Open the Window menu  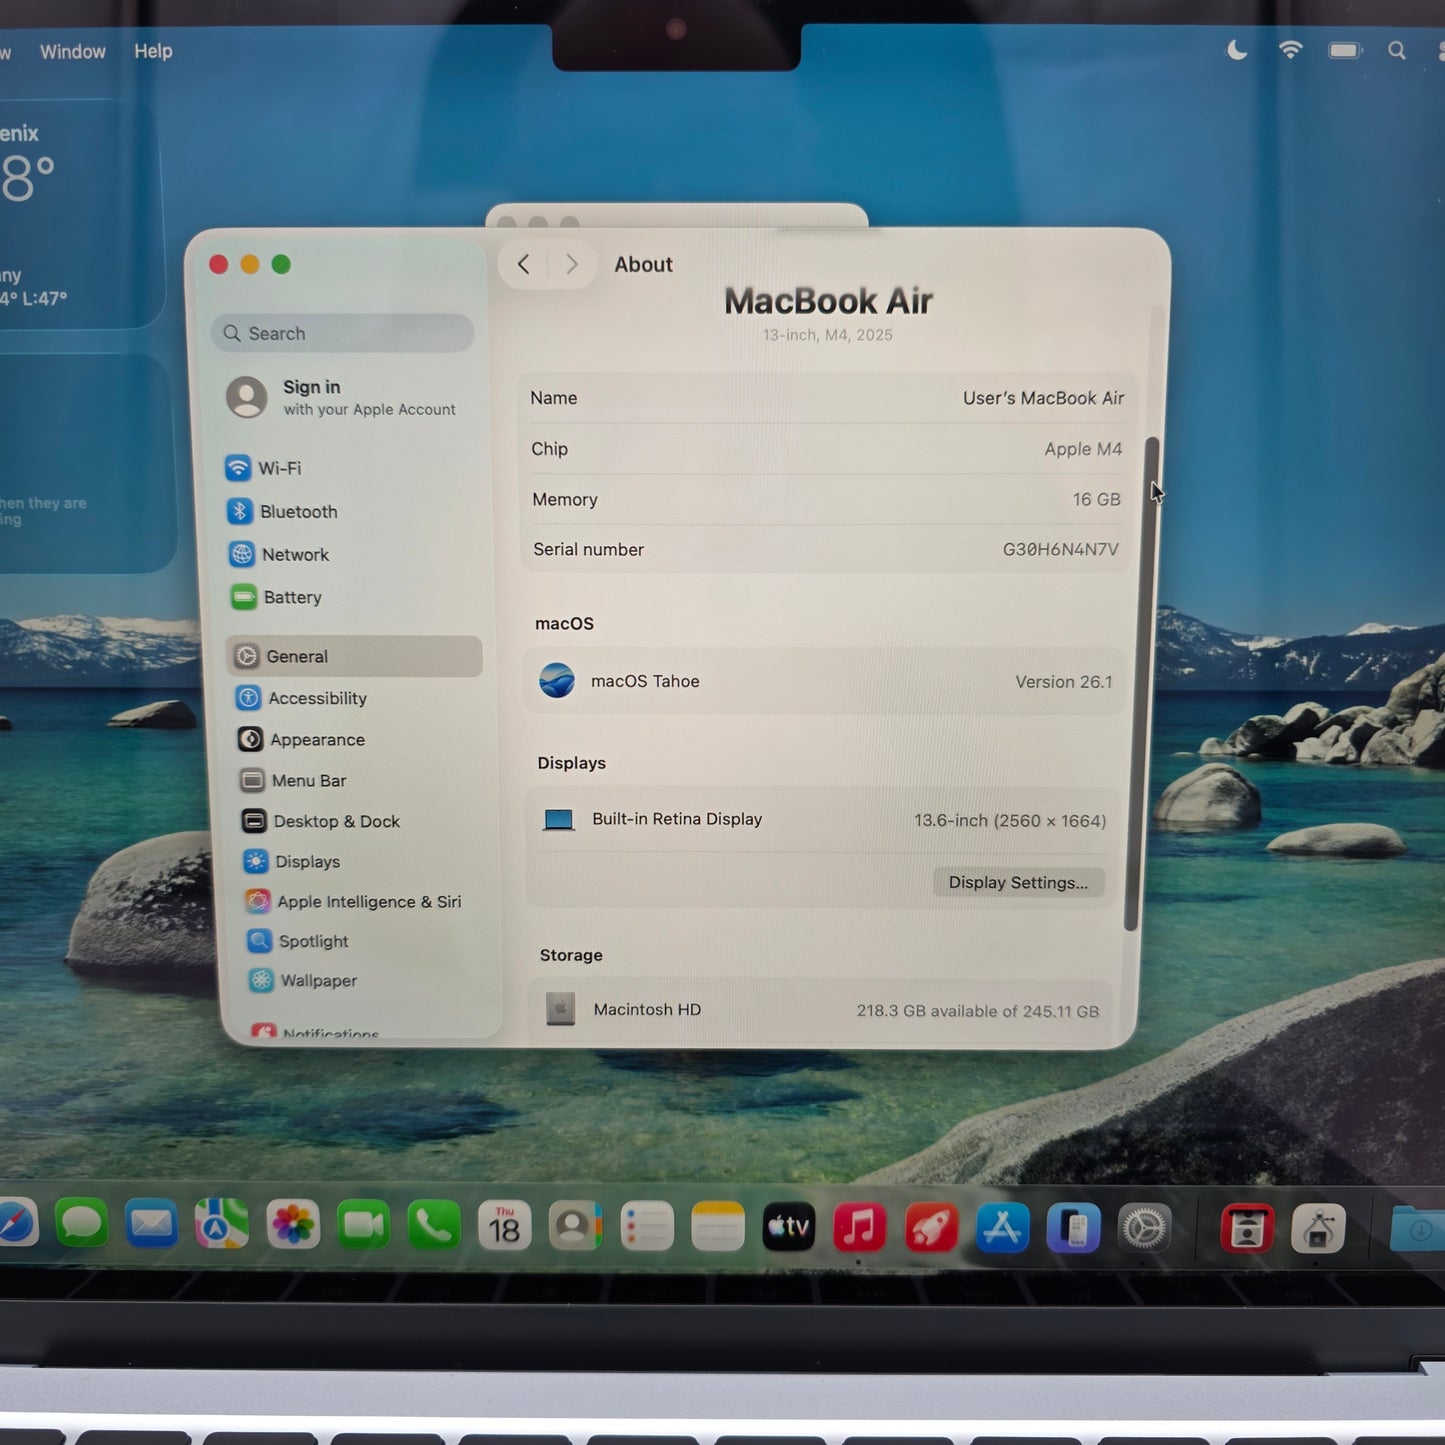71,50
